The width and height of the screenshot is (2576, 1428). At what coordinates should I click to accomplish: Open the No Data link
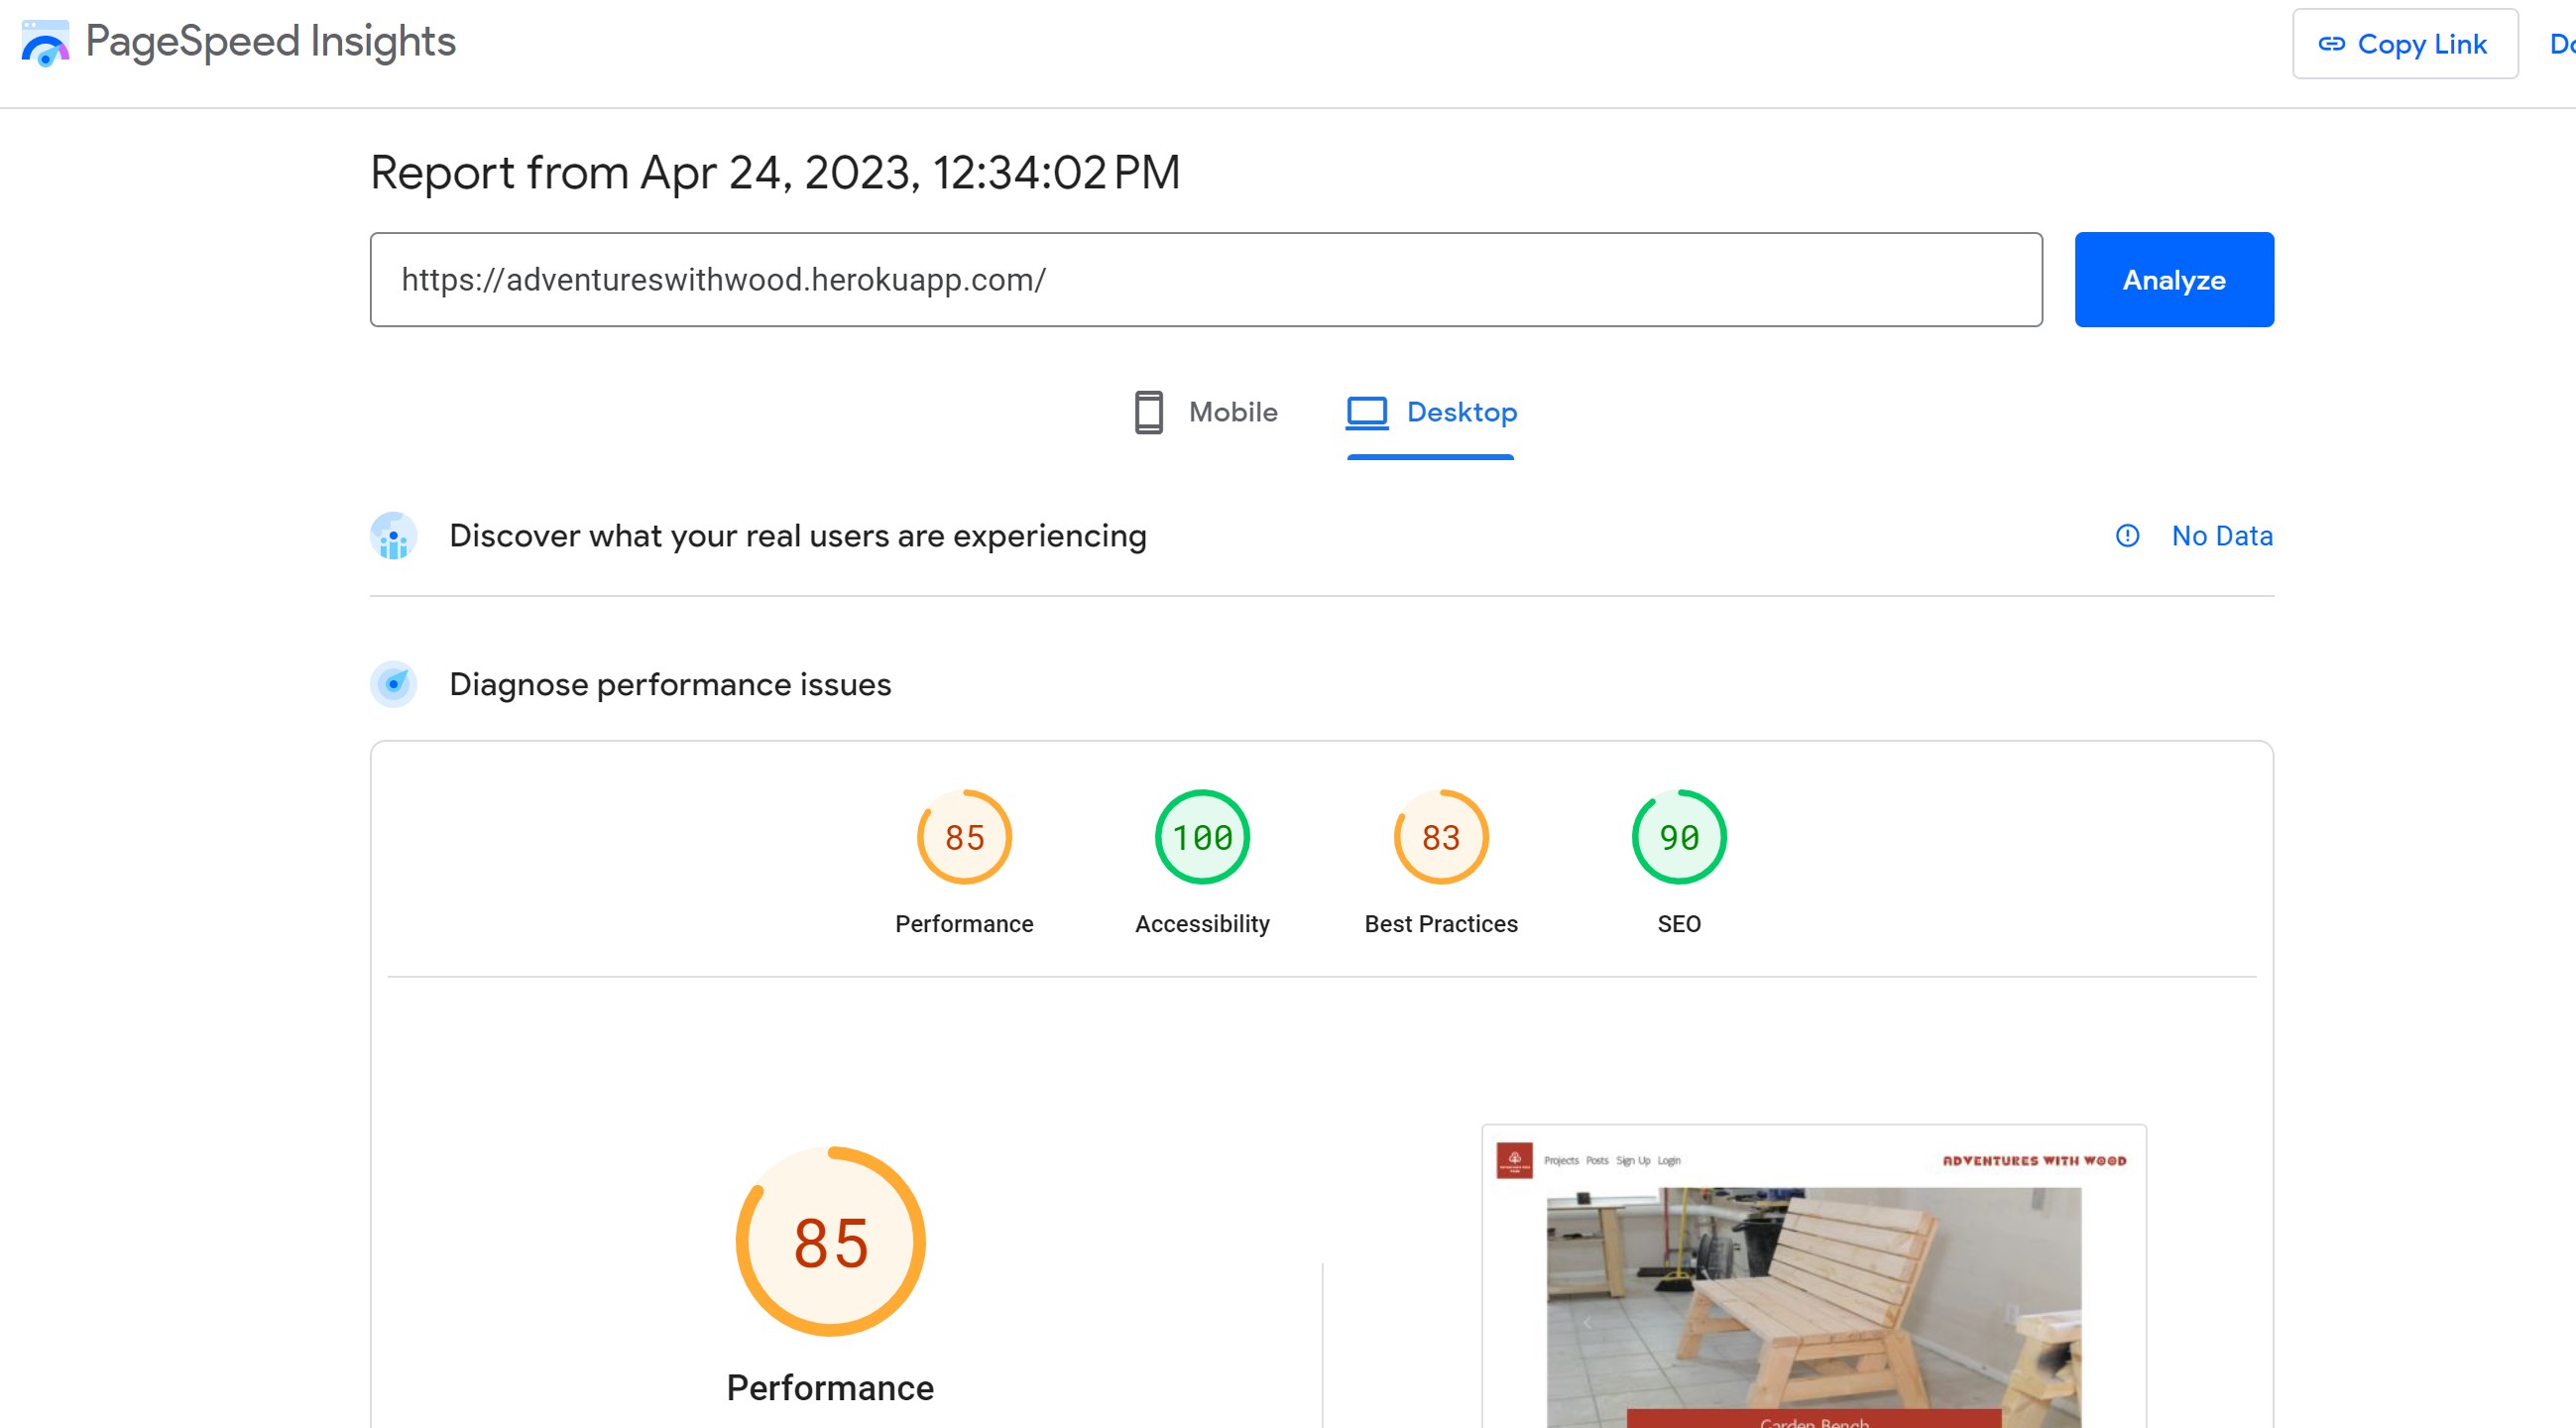coord(2221,536)
